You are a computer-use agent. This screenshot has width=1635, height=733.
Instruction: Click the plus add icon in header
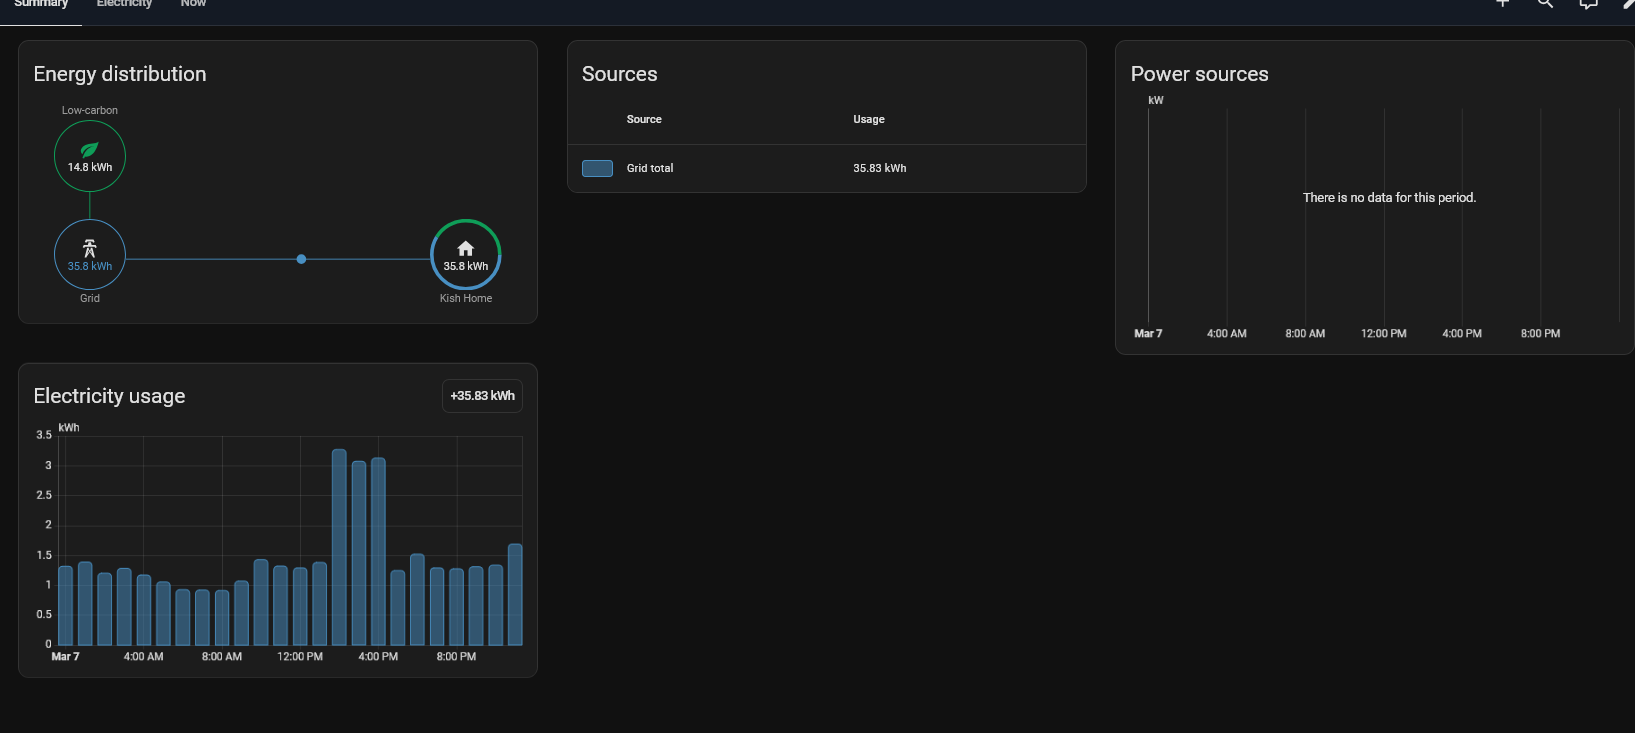coord(1502,3)
